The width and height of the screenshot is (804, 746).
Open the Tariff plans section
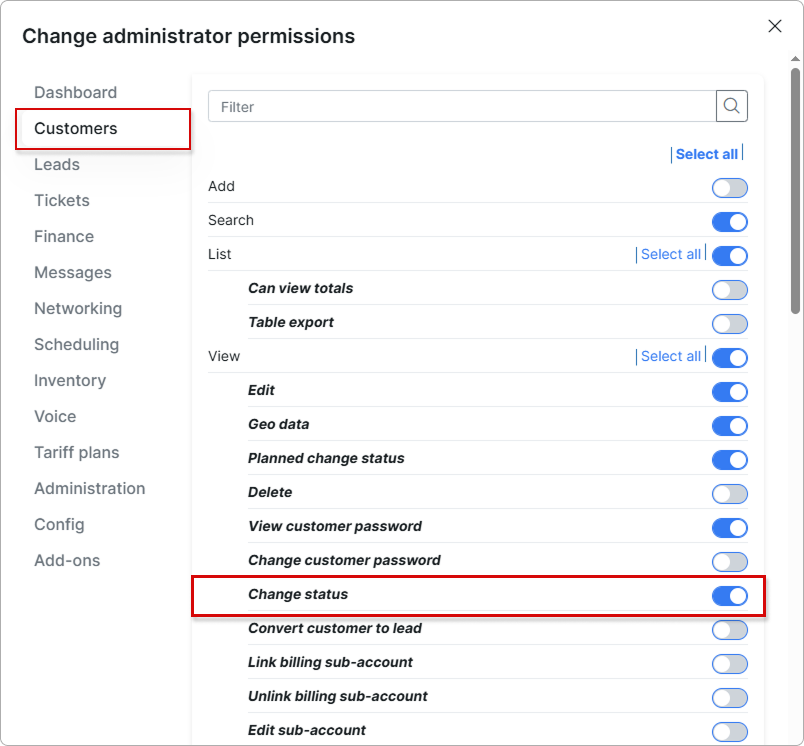point(76,452)
